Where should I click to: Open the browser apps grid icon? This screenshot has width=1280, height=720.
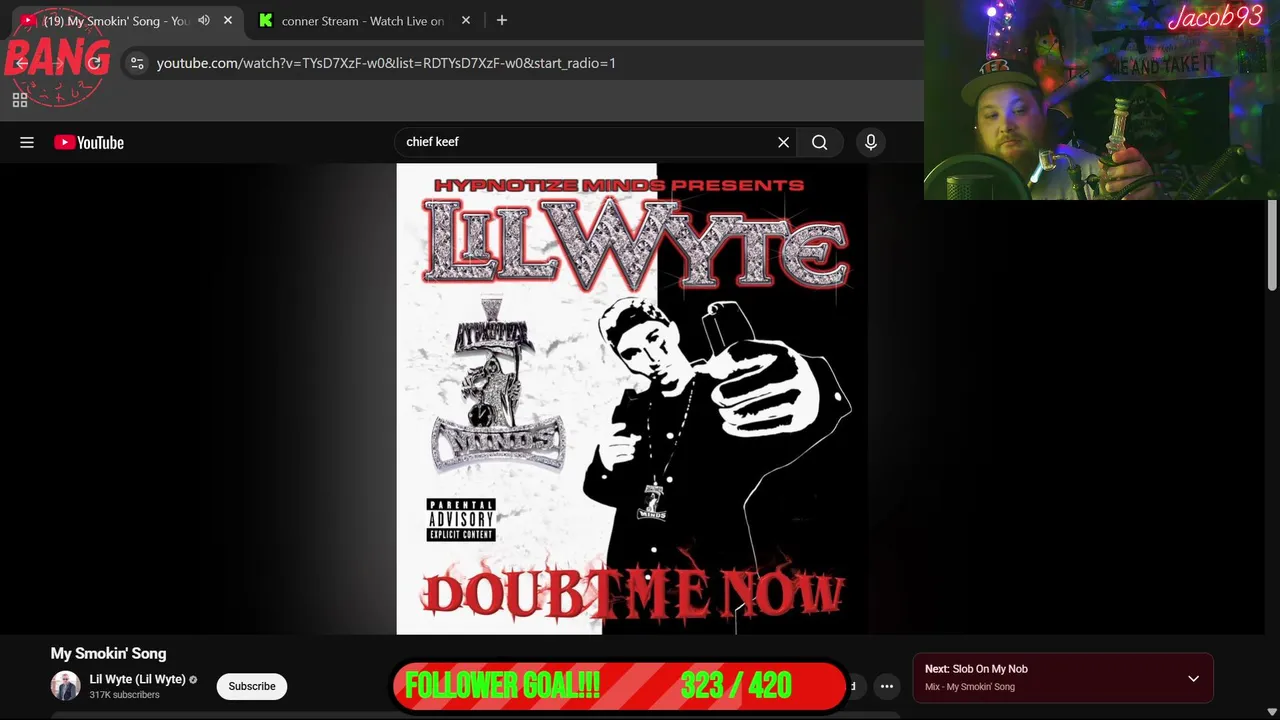tap(20, 100)
